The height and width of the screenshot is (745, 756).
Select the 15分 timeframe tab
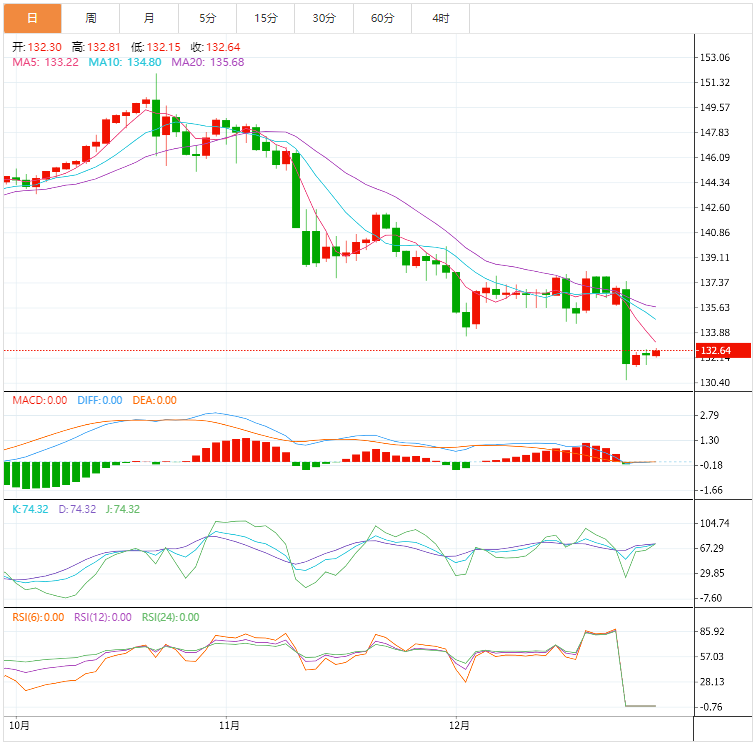[265, 18]
